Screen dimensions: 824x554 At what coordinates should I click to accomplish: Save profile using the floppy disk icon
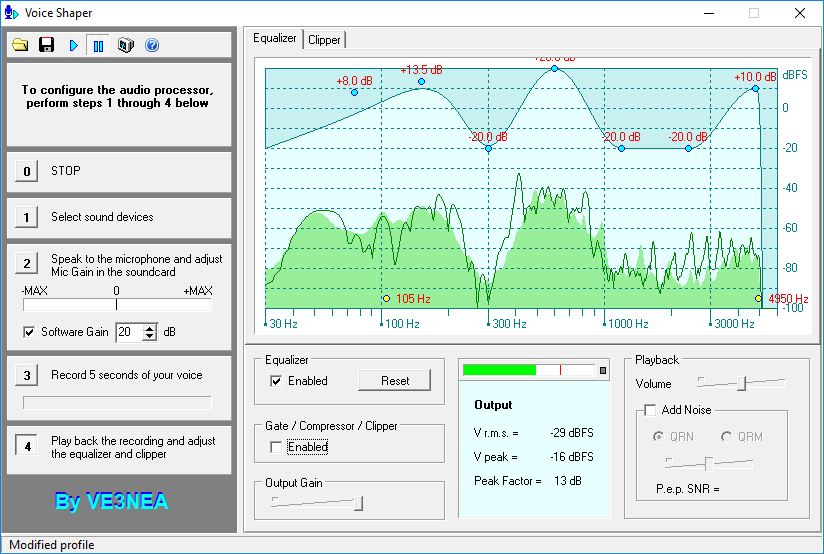47,45
